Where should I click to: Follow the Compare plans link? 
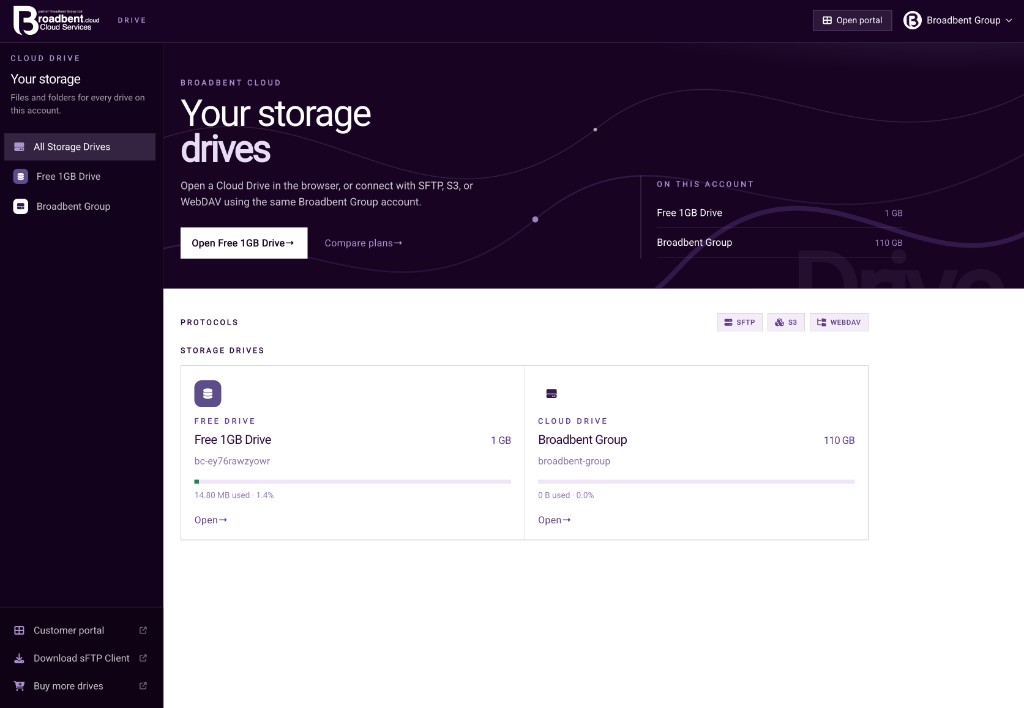pyautogui.click(x=363, y=243)
